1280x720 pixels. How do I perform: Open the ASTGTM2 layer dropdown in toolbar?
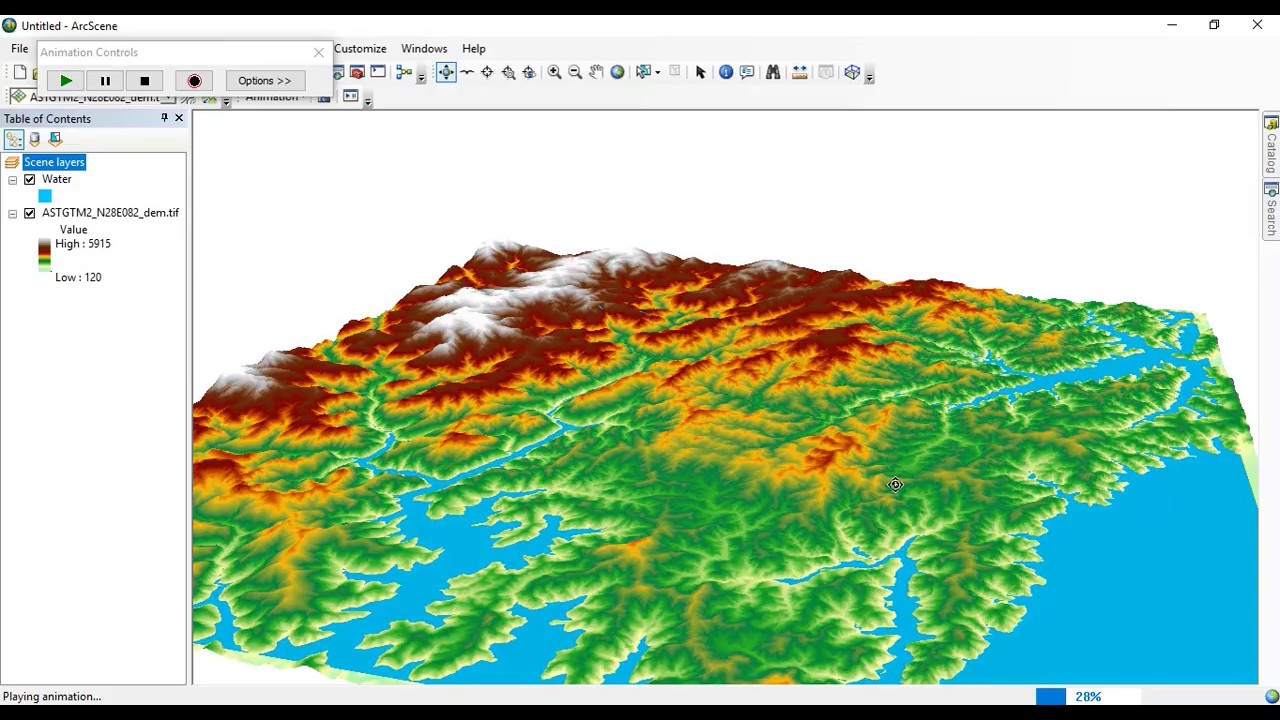pyautogui.click(x=169, y=98)
